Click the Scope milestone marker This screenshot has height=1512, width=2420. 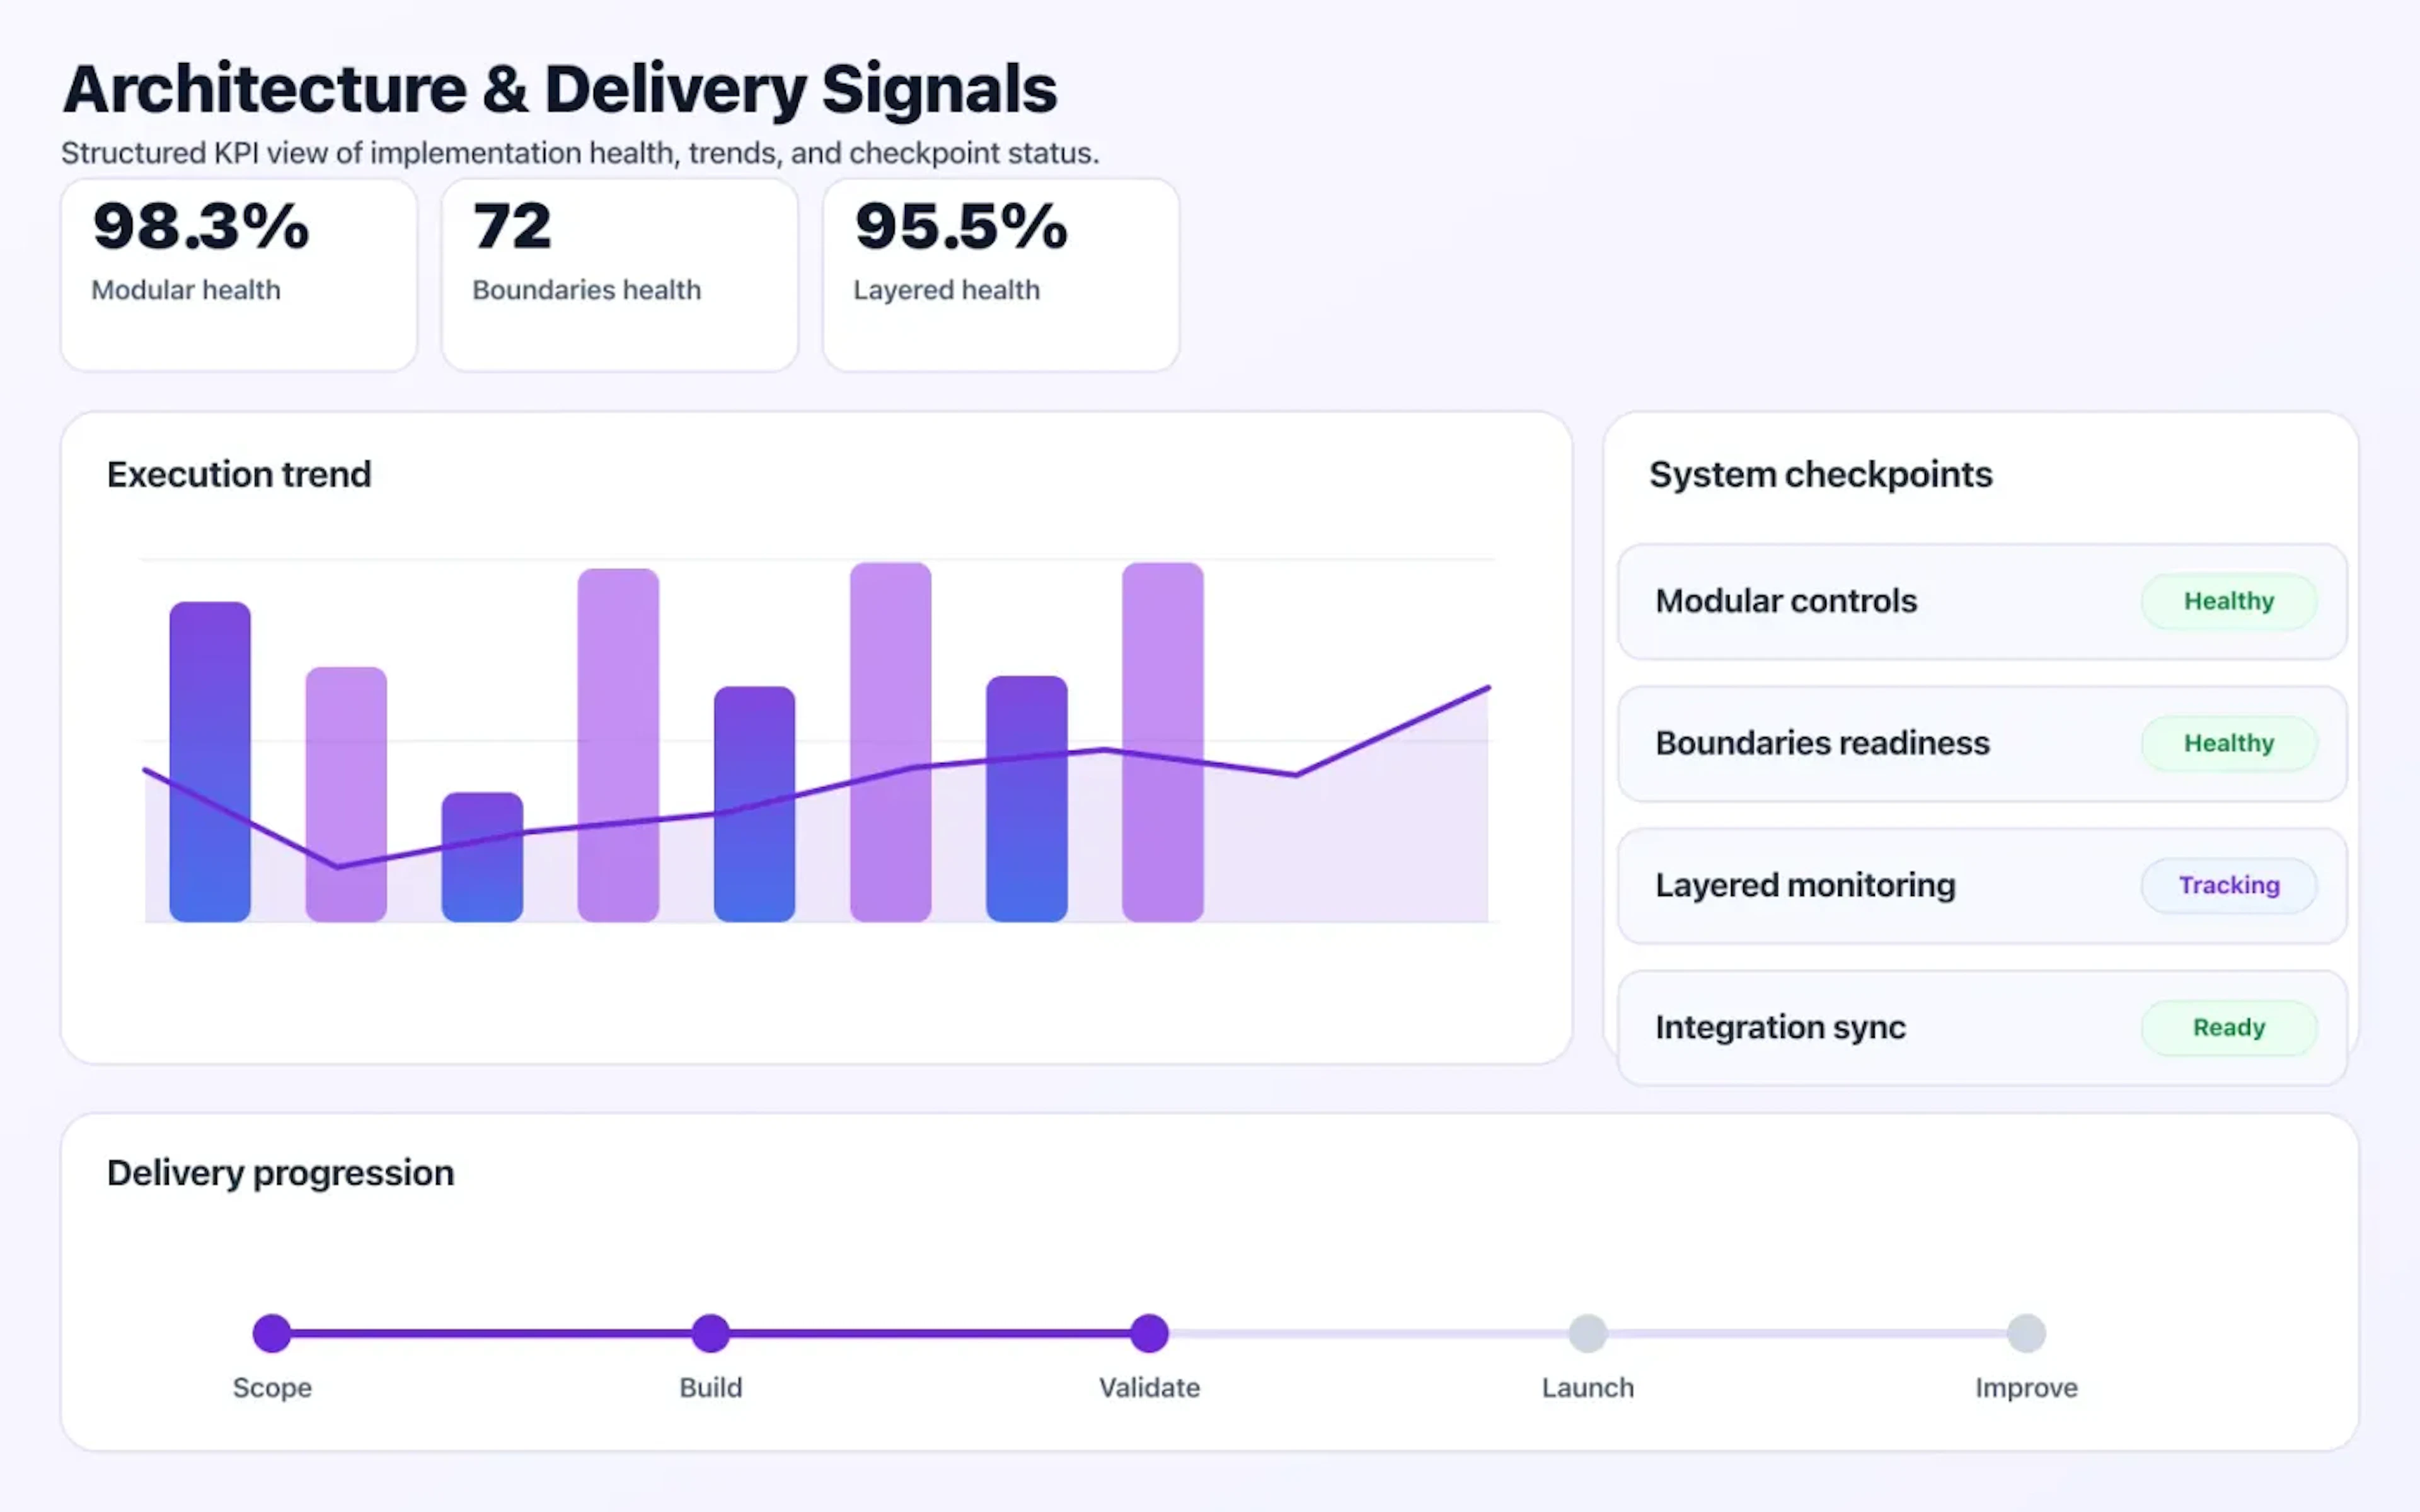(271, 1331)
